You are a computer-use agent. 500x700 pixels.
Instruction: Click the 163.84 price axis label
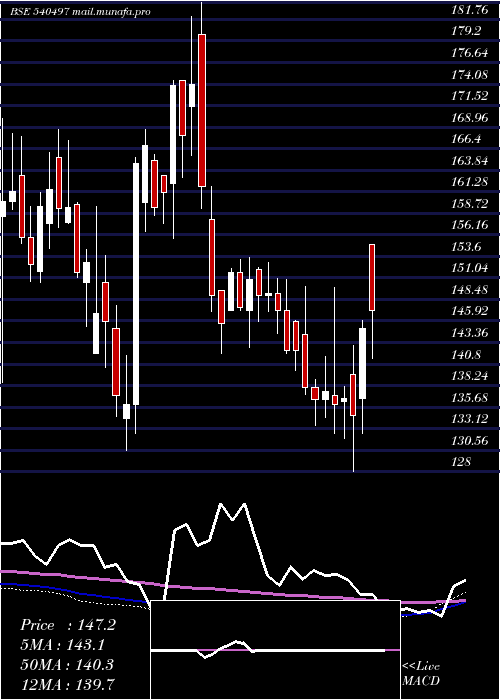(x=469, y=161)
